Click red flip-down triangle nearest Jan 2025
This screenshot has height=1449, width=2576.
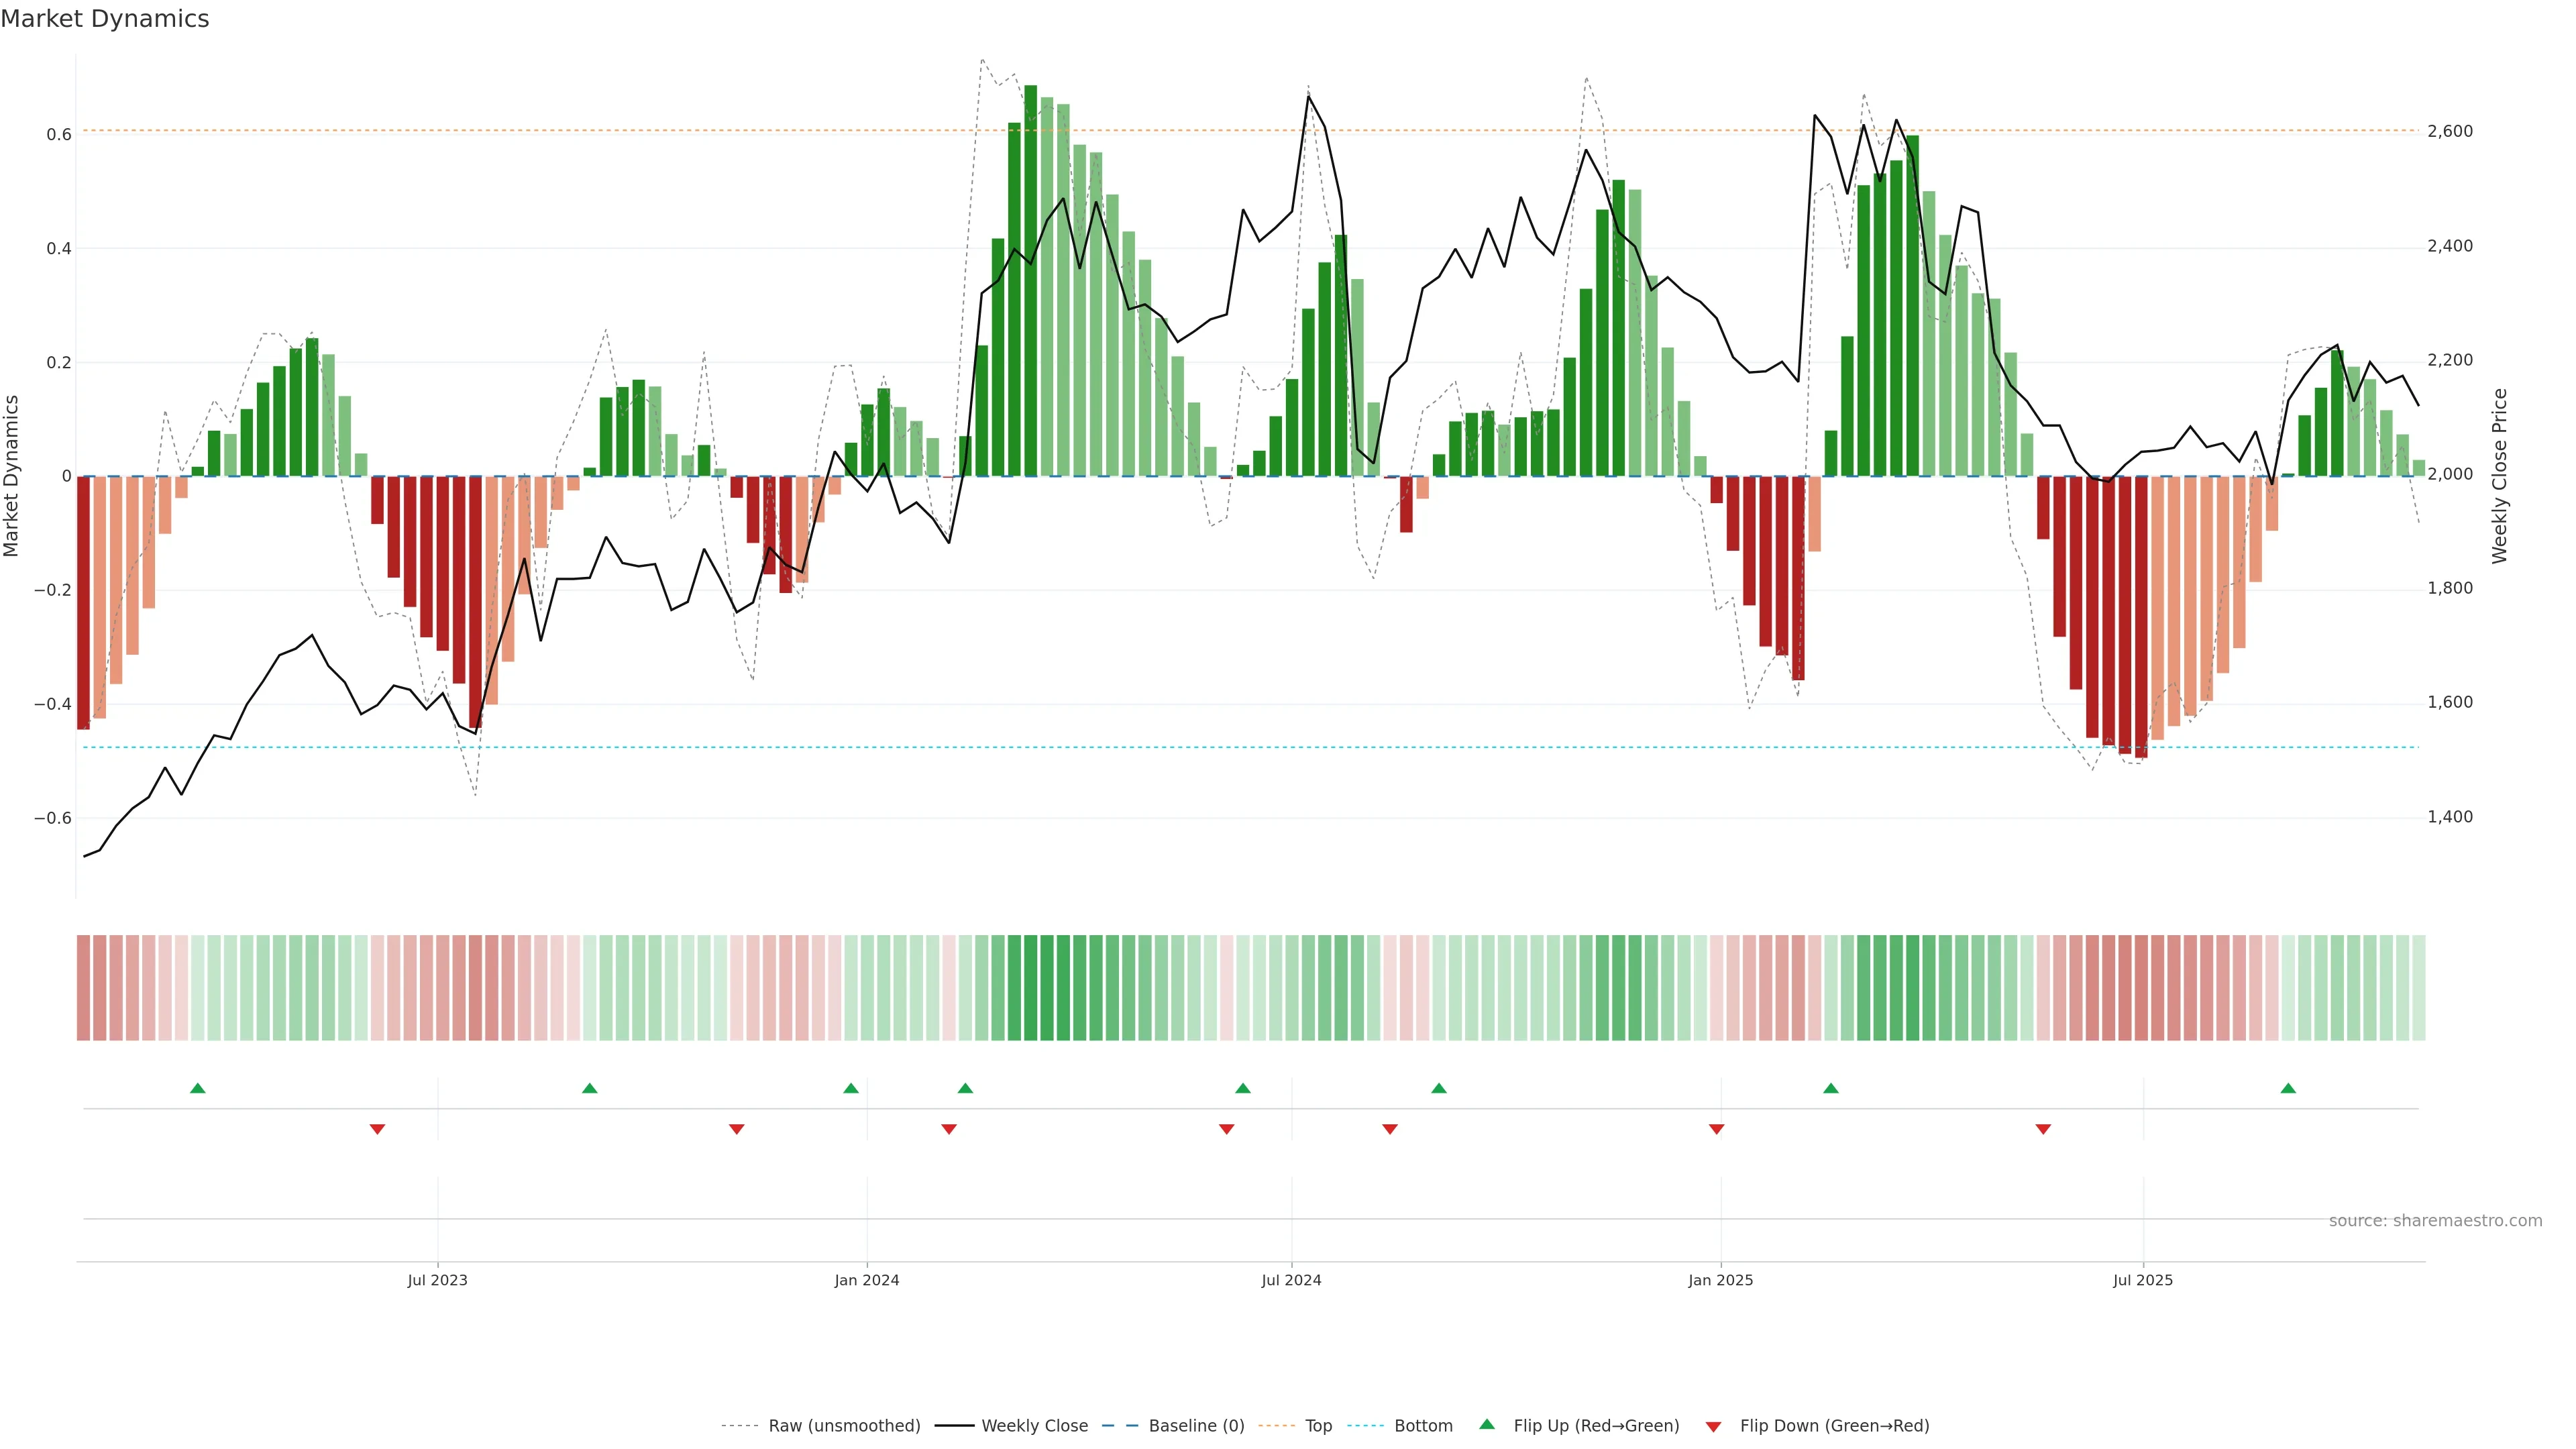coord(1717,1129)
